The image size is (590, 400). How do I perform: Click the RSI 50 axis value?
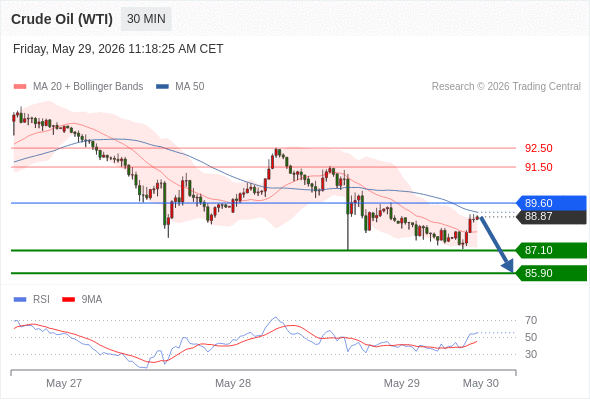tap(531, 338)
